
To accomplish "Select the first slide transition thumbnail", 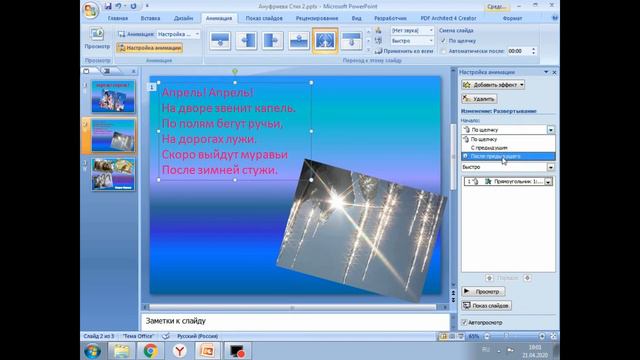I will [220, 40].
